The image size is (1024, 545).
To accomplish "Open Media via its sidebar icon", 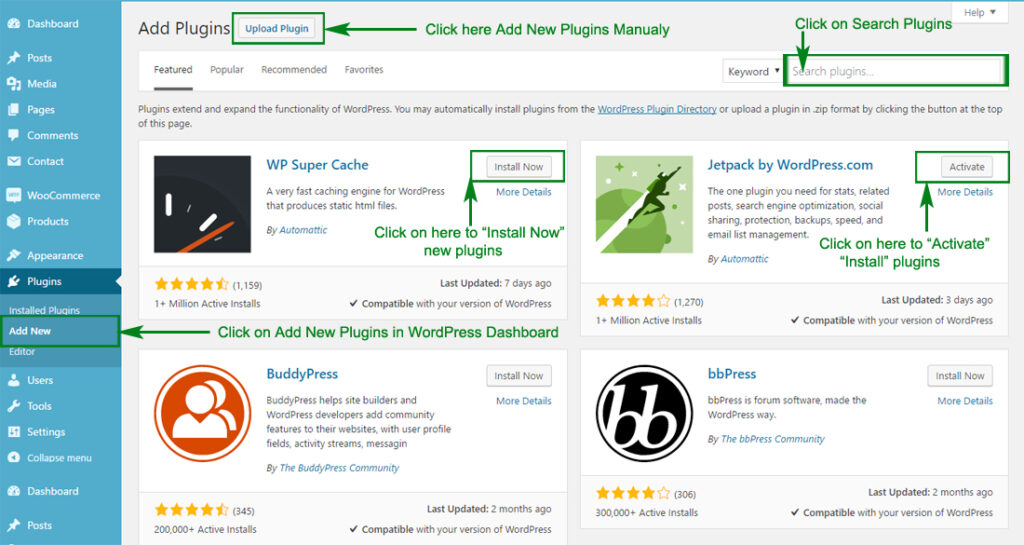I will tap(13, 84).
